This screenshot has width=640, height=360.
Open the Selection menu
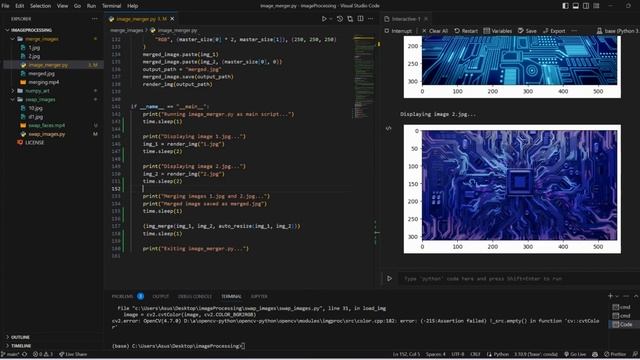(40, 6)
